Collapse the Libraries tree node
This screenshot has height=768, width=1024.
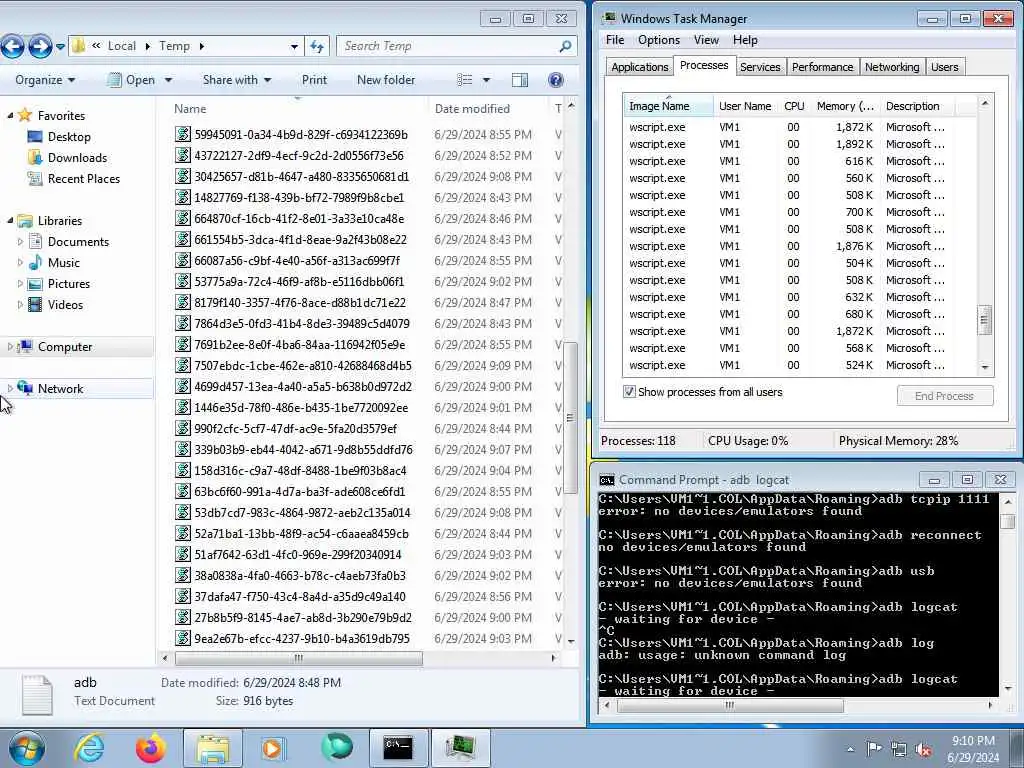[10, 221]
